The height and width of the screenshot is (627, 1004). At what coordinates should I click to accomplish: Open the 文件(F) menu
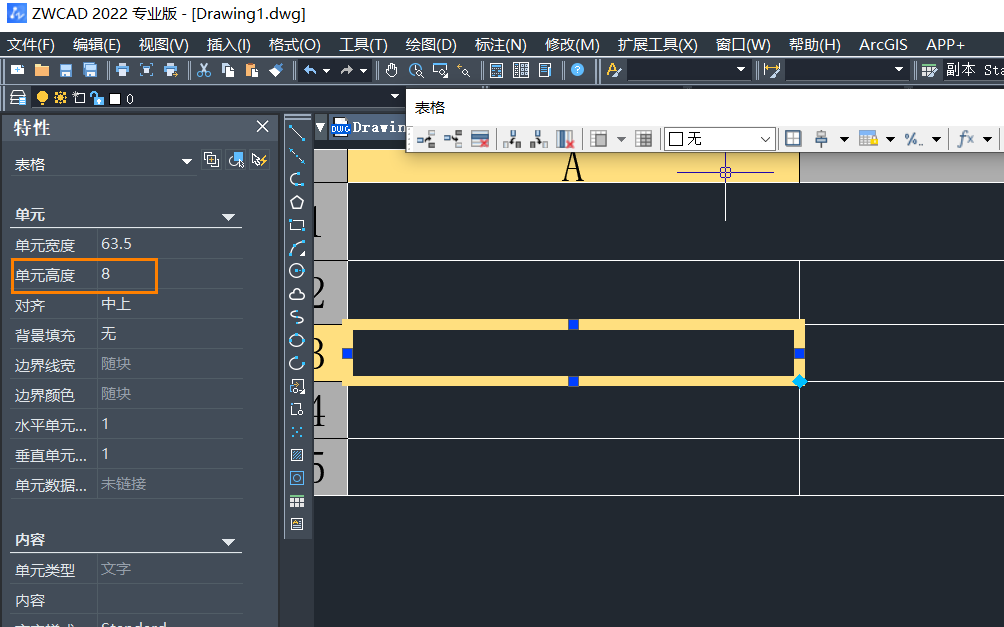pyautogui.click(x=31, y=45)
